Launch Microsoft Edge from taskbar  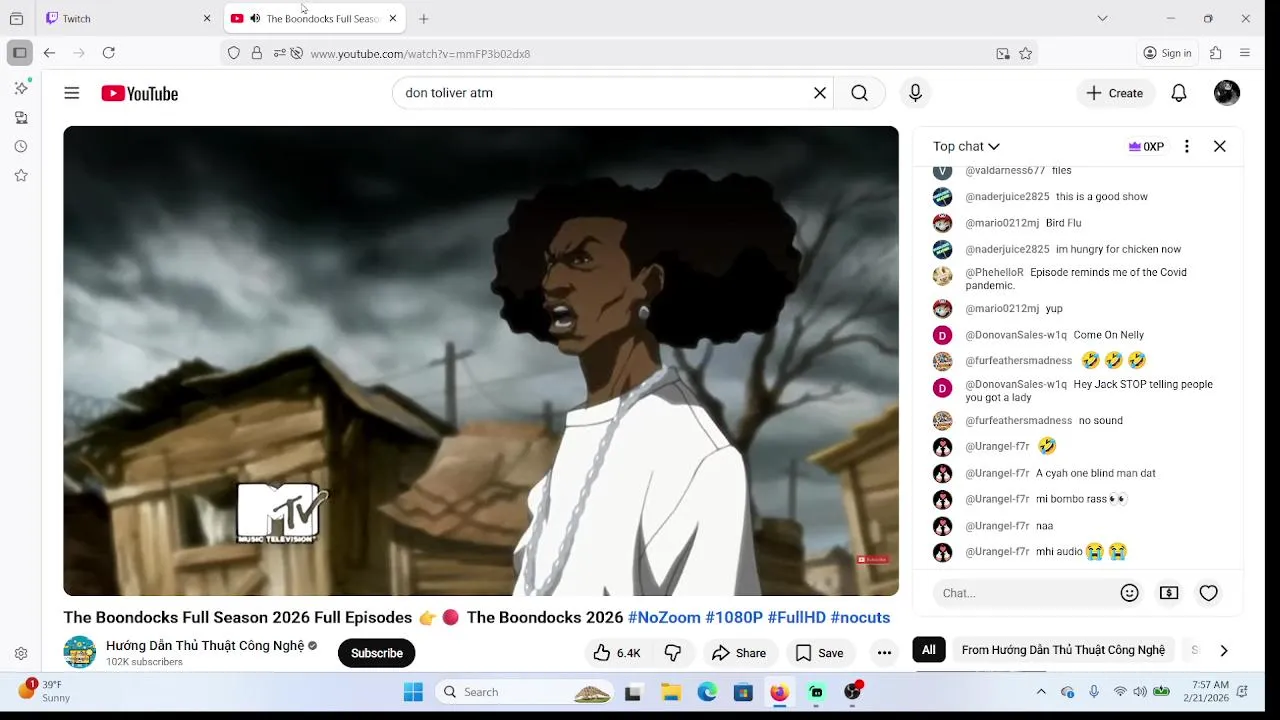[x=707, y=692]
